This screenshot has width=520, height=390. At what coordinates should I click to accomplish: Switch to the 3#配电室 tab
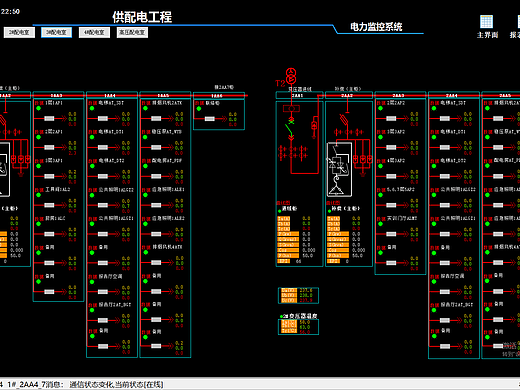[x=56, y=32]
